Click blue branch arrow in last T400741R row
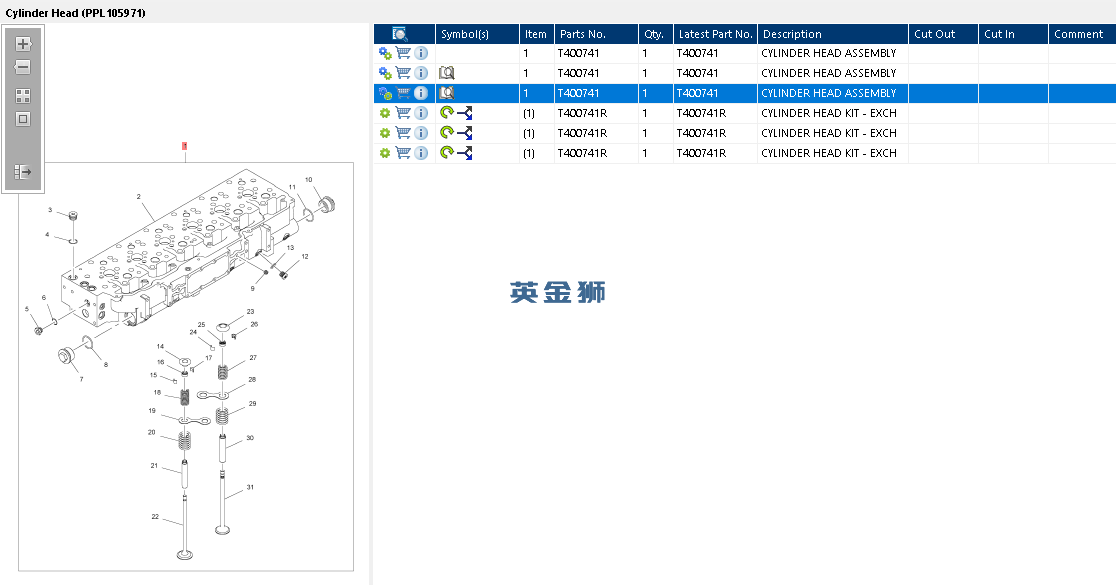1116x585 pixels. tap(465, 152)
